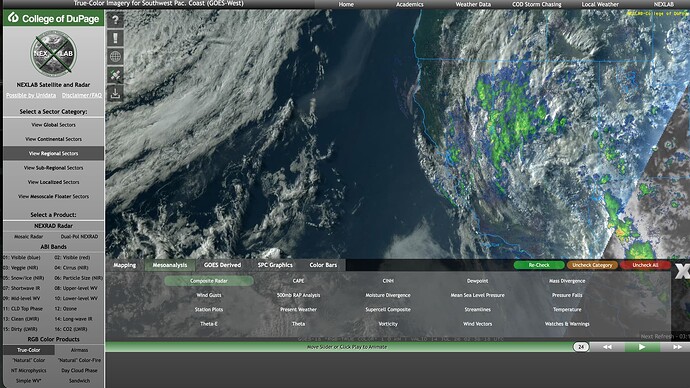Toggle Dewpoint overlay
The image size is (690, 388).
click(x=477, y=281)
